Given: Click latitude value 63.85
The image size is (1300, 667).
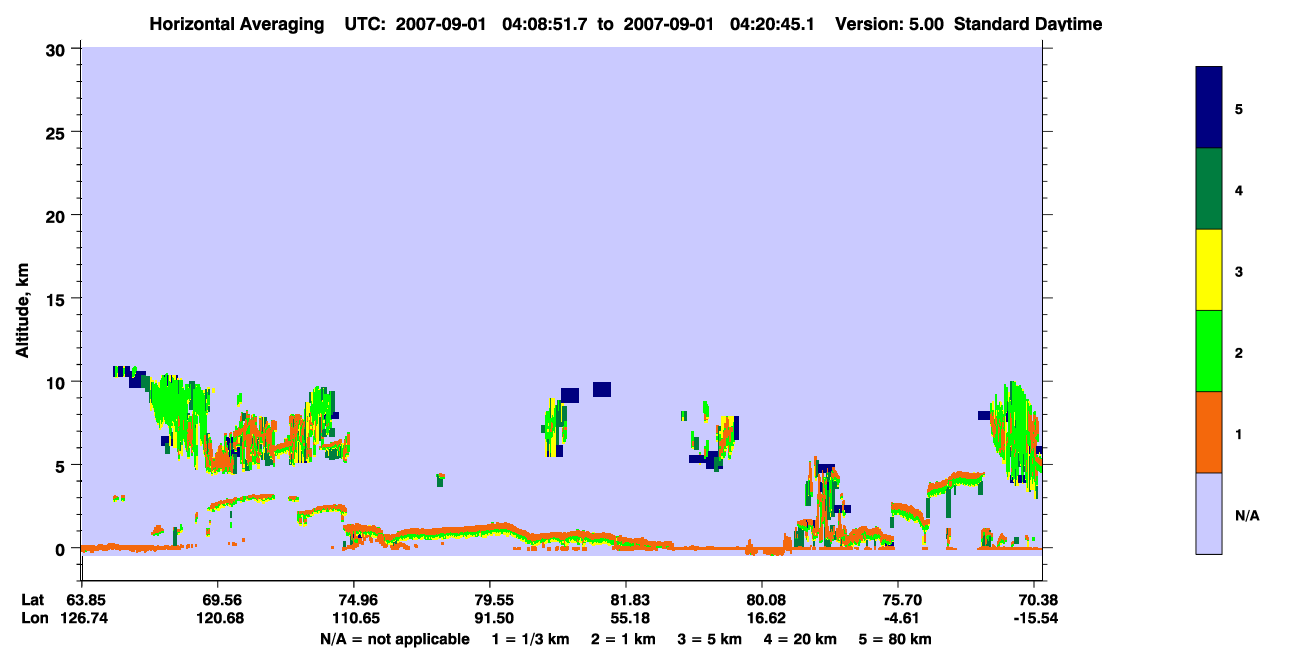Looking at the screenshot, I should point(85,600).
